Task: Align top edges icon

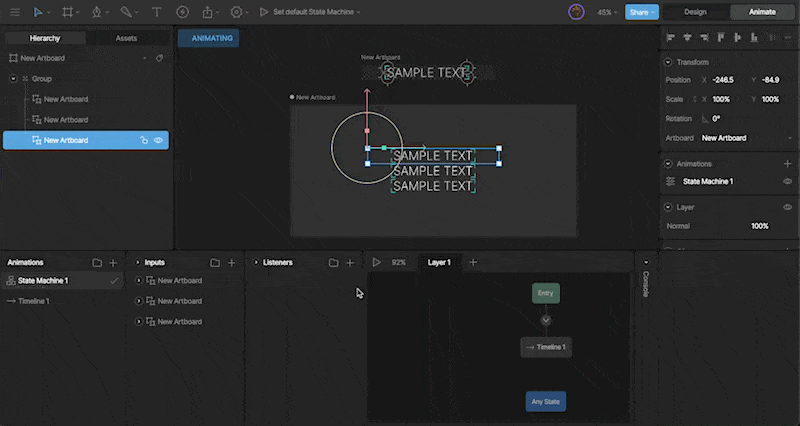Action: coord(721,37)
